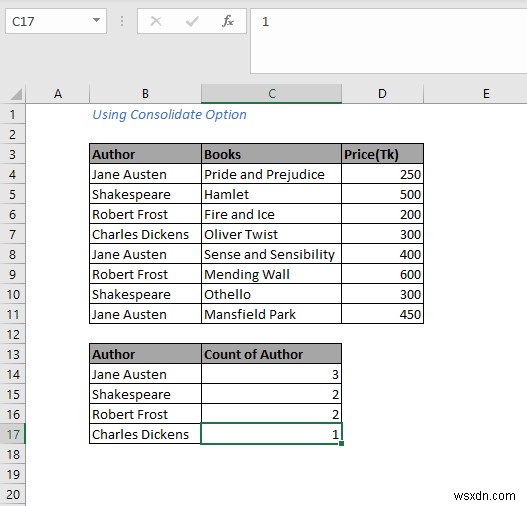
Task: Click the formula bar's three-dot handle
Action: 122,22
